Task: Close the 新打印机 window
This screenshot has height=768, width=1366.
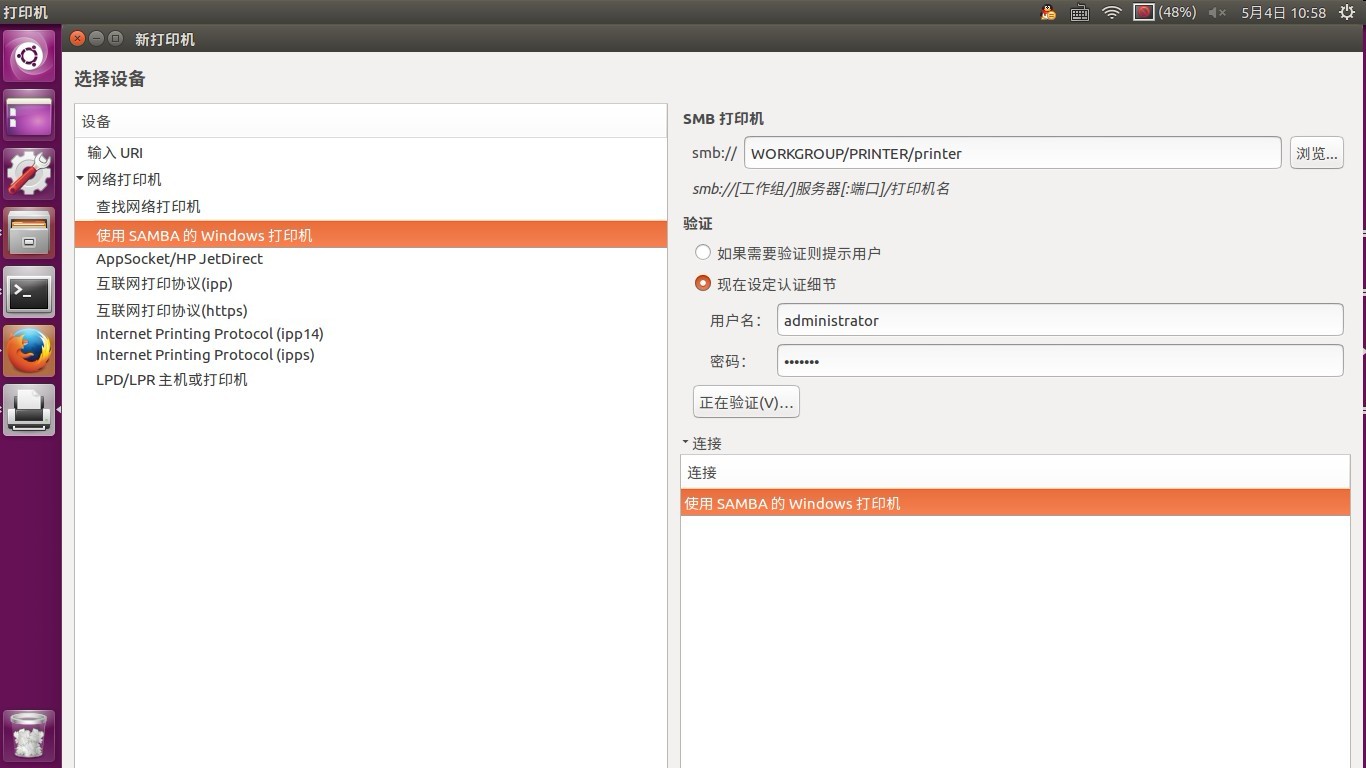Action: click(x=78, y=39)
